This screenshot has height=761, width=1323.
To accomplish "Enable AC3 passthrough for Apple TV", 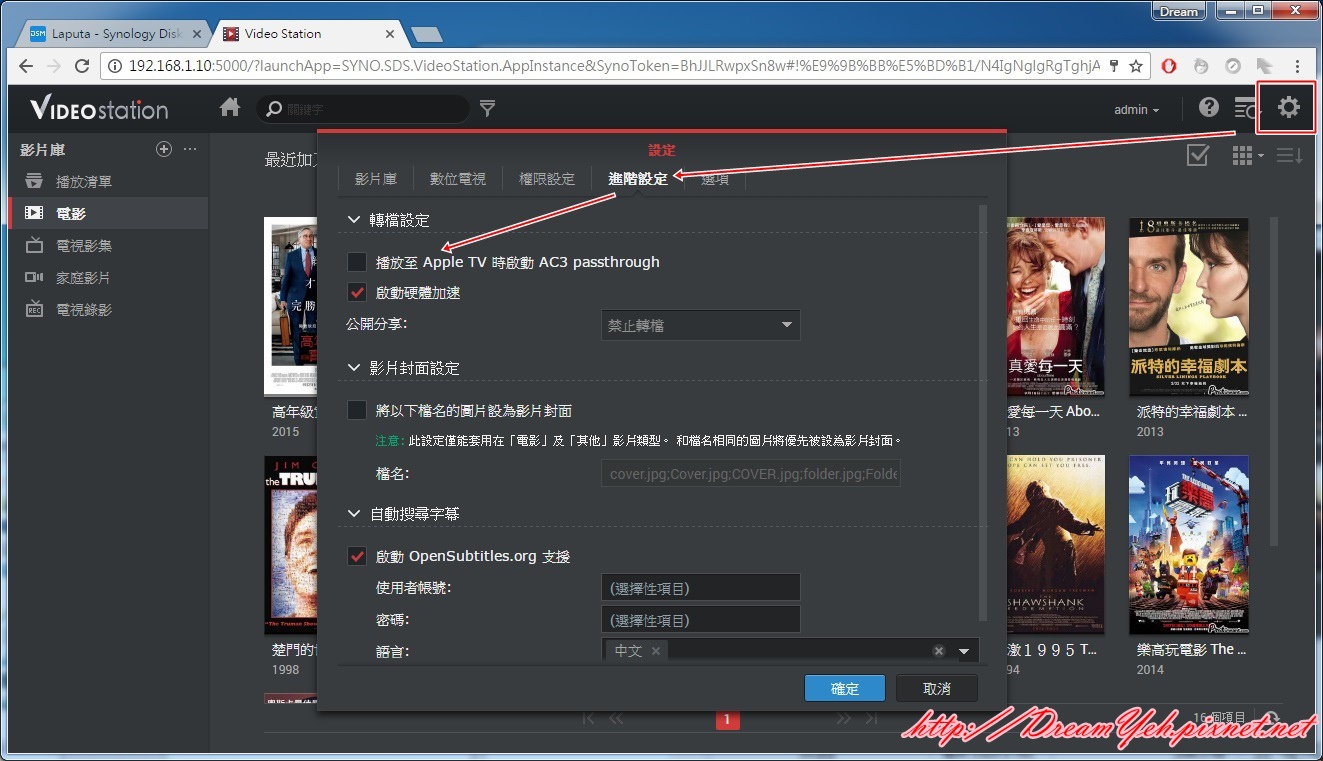I will click(x=357, y=262).
